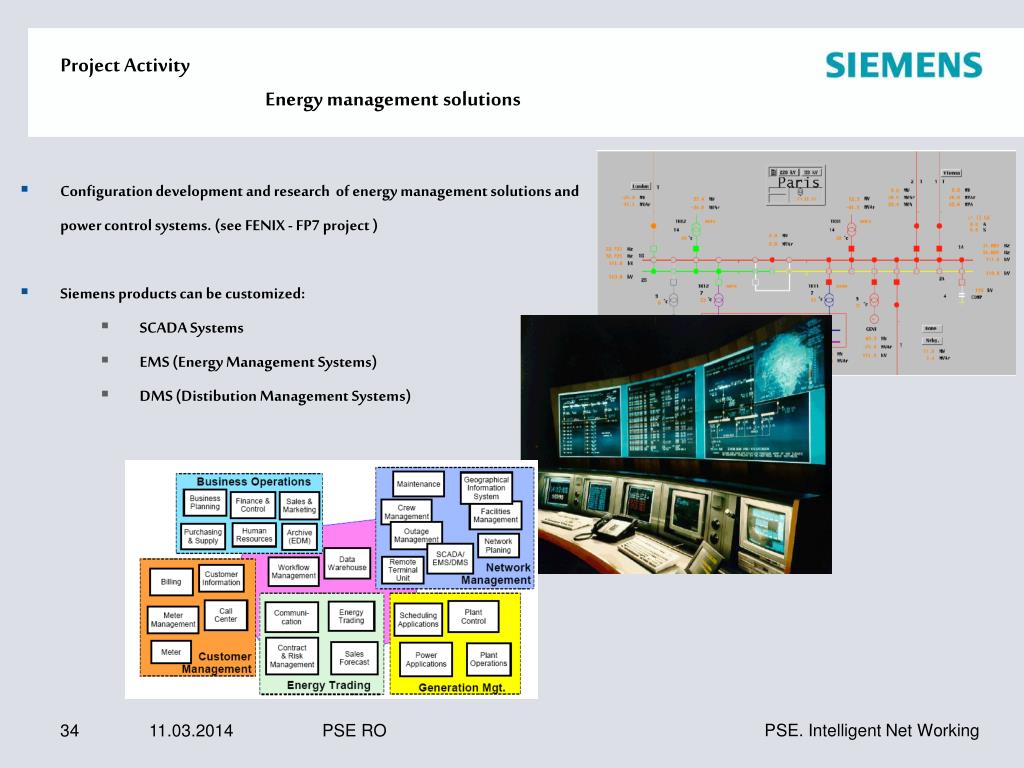1024x768 pixels.
Task: Click the "Data Warehouse" box
Action: point(347,563)
